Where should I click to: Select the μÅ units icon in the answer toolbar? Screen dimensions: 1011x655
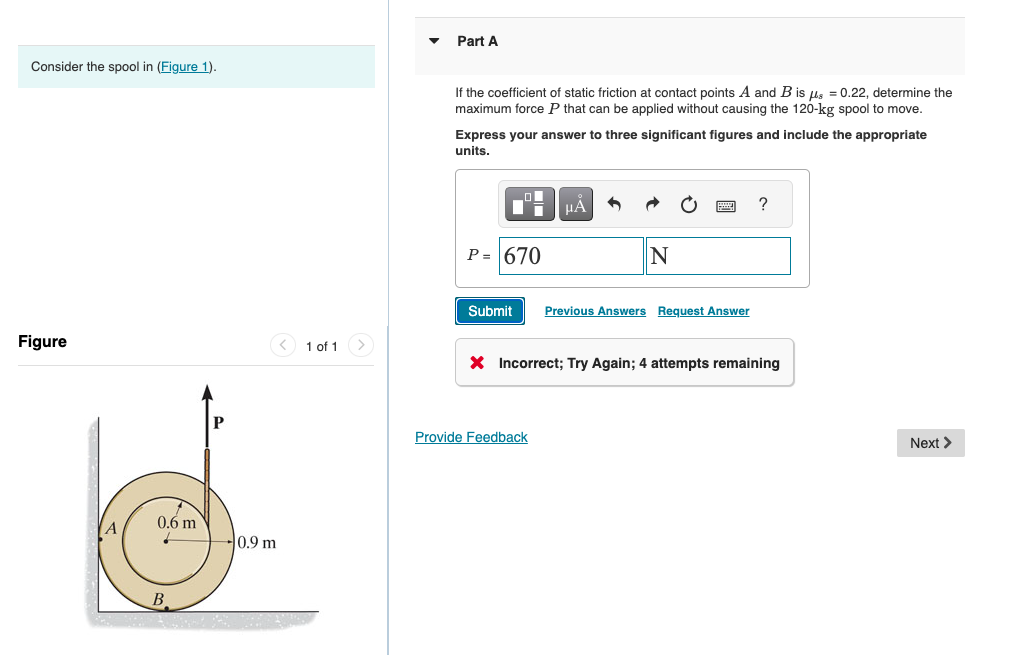coord(574,203)
